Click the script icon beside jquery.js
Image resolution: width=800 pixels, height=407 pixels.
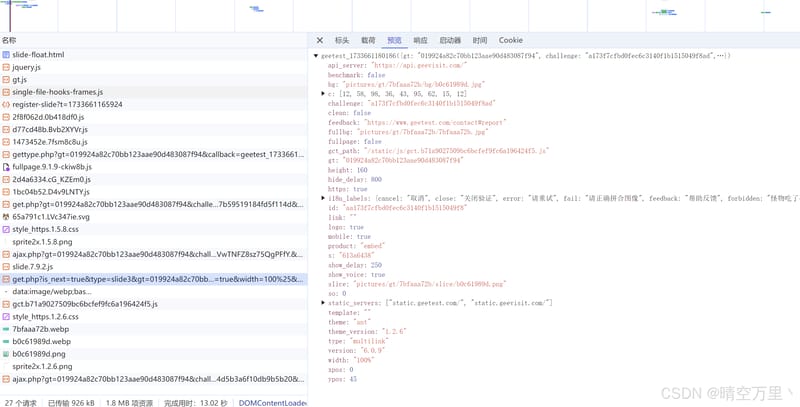click(6, 67)
